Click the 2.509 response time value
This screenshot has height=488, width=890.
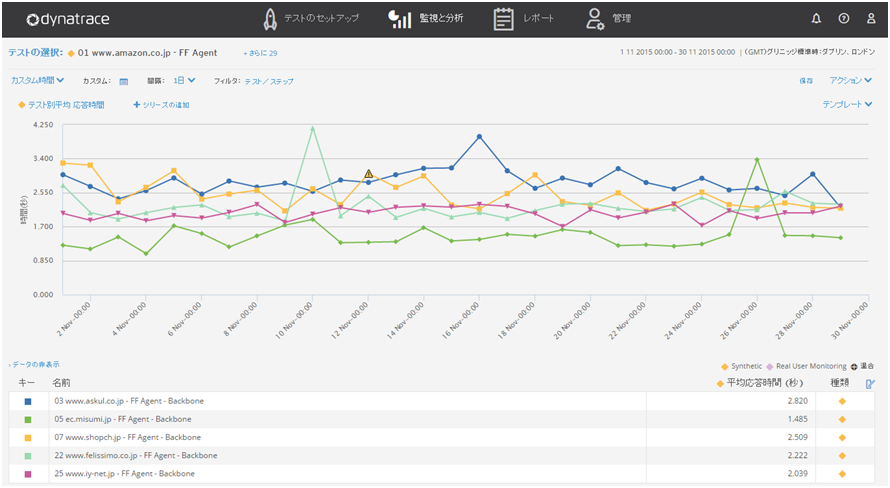(797, 437)
